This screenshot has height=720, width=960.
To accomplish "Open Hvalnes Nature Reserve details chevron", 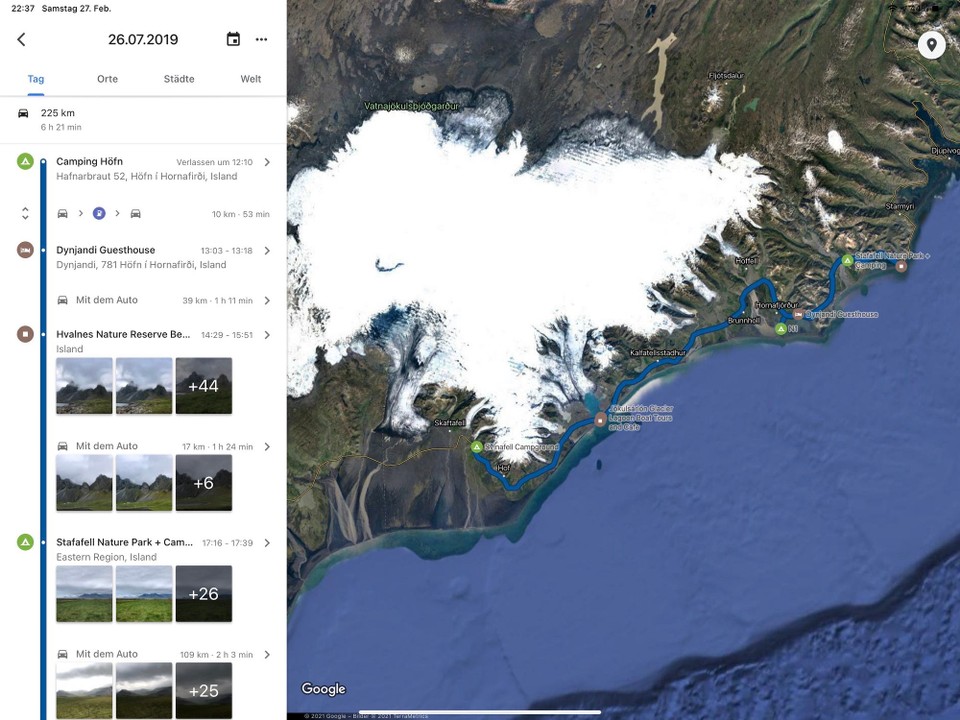I will pyautogui.click(x=267, y=335).
